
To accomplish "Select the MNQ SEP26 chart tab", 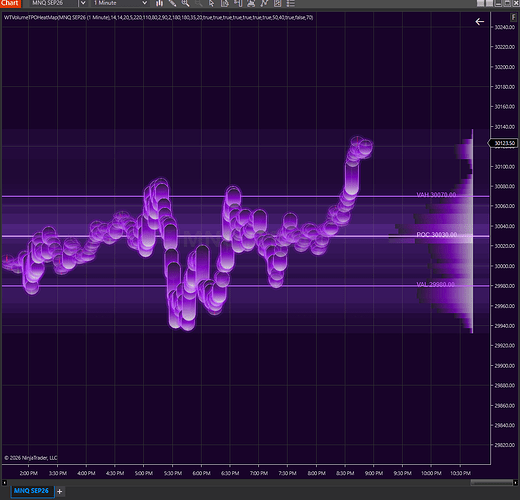I will click(x=31, y=491).
